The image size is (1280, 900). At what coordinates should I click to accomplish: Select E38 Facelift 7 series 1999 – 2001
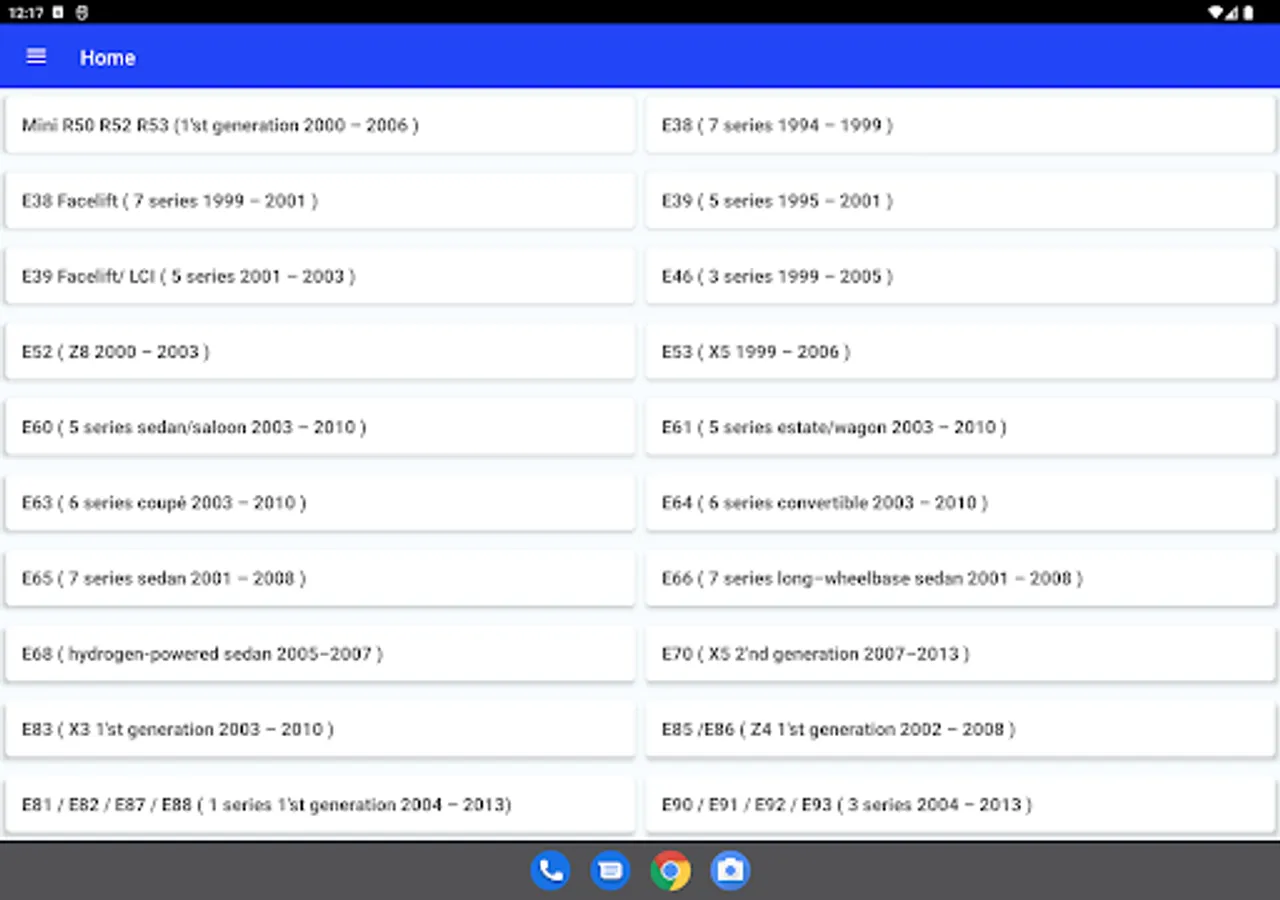pos(320,201)
